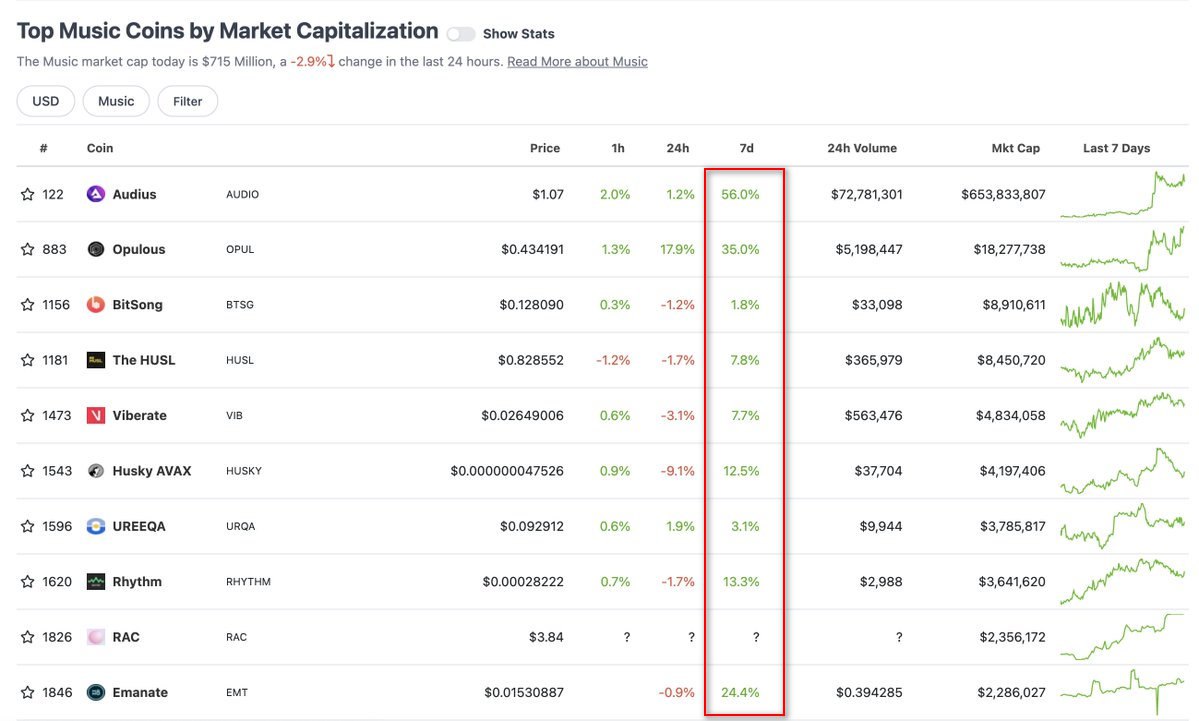Open the Music category dropdown
Viewport: 1199px width, 721px height.
(116, 101)
